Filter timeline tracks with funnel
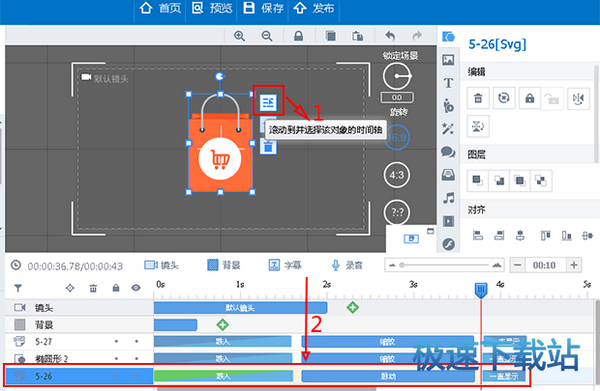Screen dimensions: 600x391 [18, 288]
